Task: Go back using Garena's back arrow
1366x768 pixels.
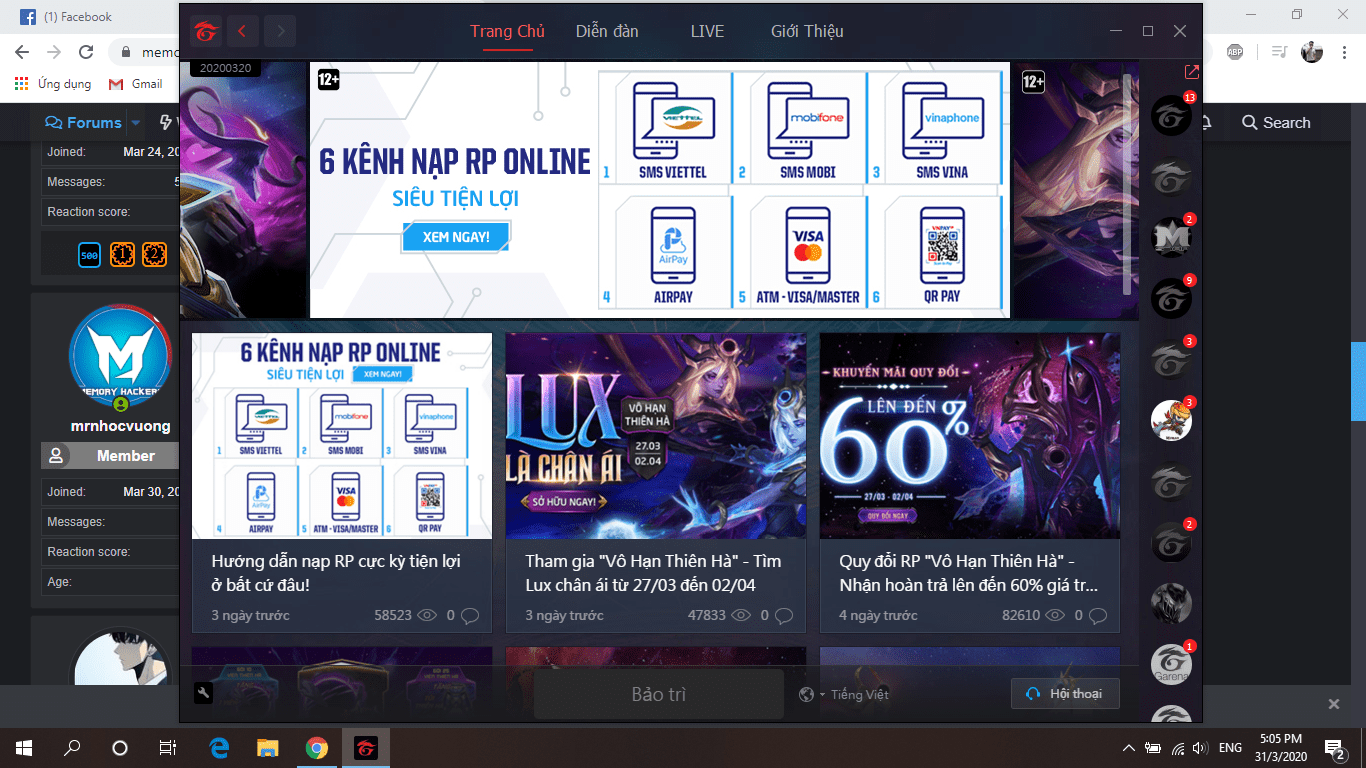Action: (242, 31)
